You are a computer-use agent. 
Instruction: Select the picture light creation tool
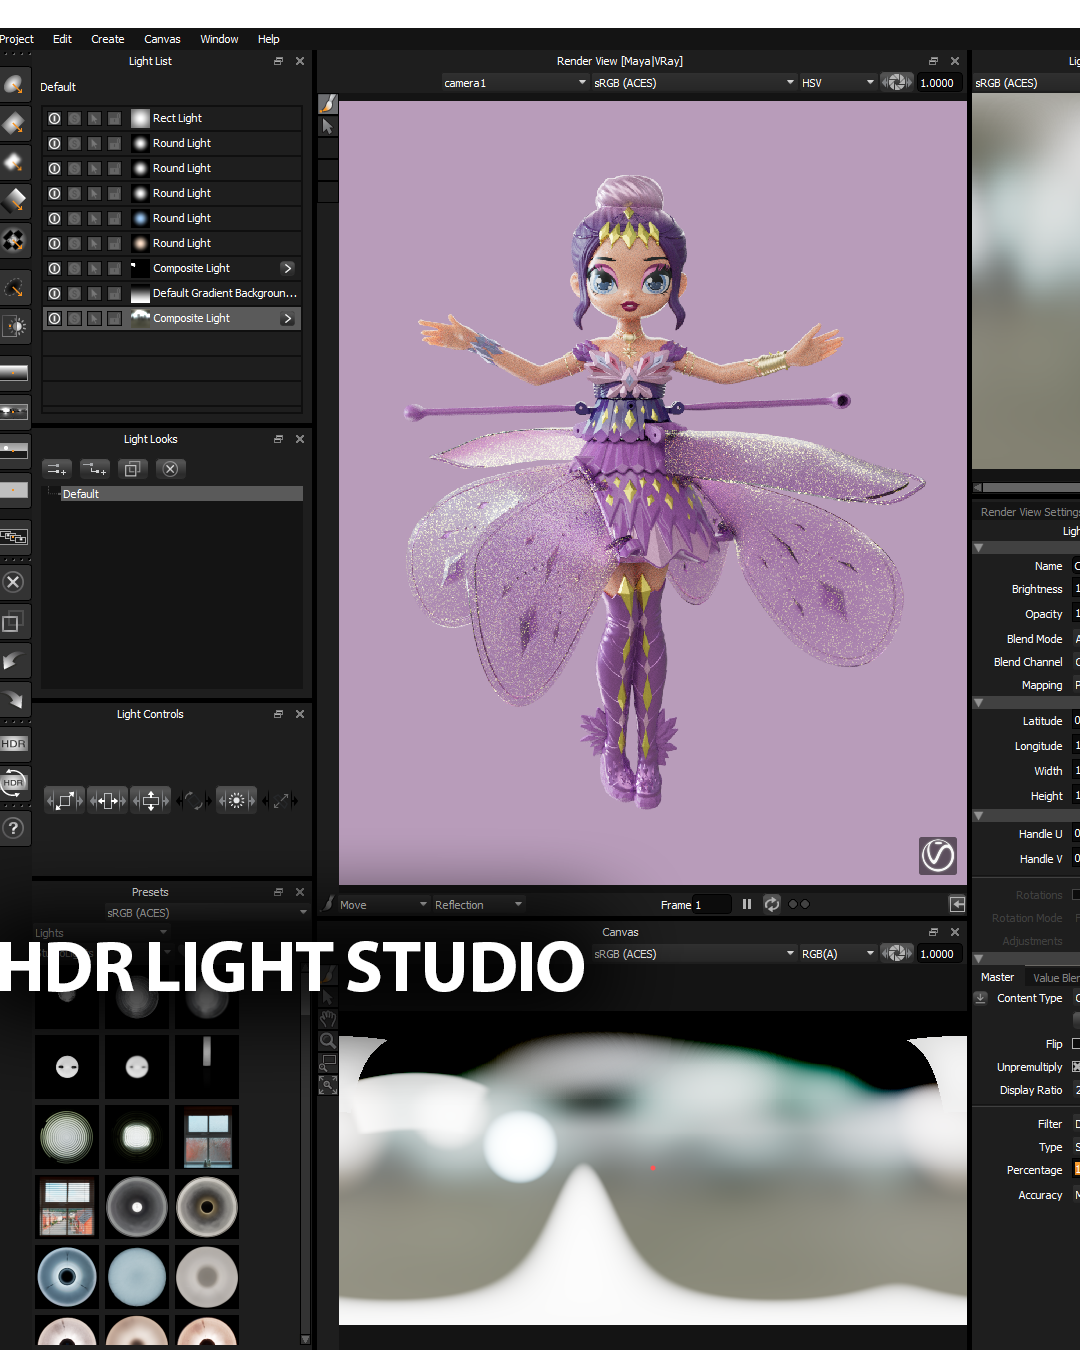point(14,239)
